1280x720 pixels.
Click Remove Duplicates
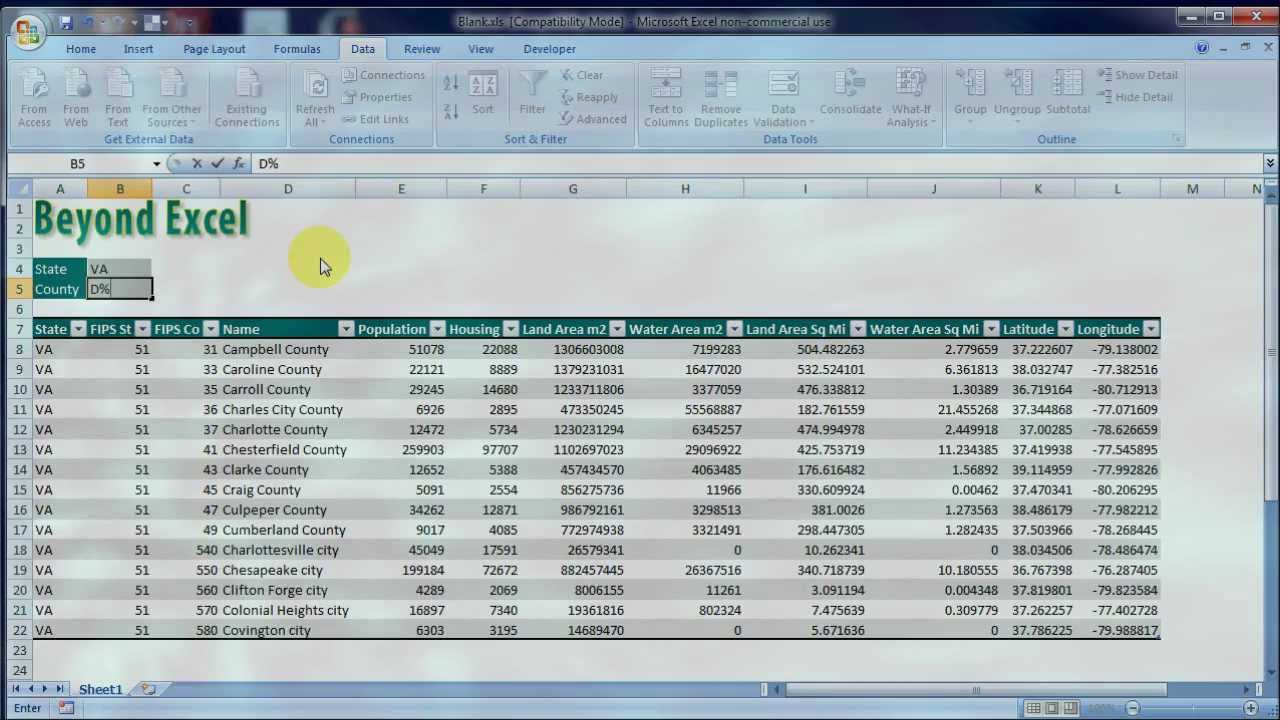tap(721, 98)
